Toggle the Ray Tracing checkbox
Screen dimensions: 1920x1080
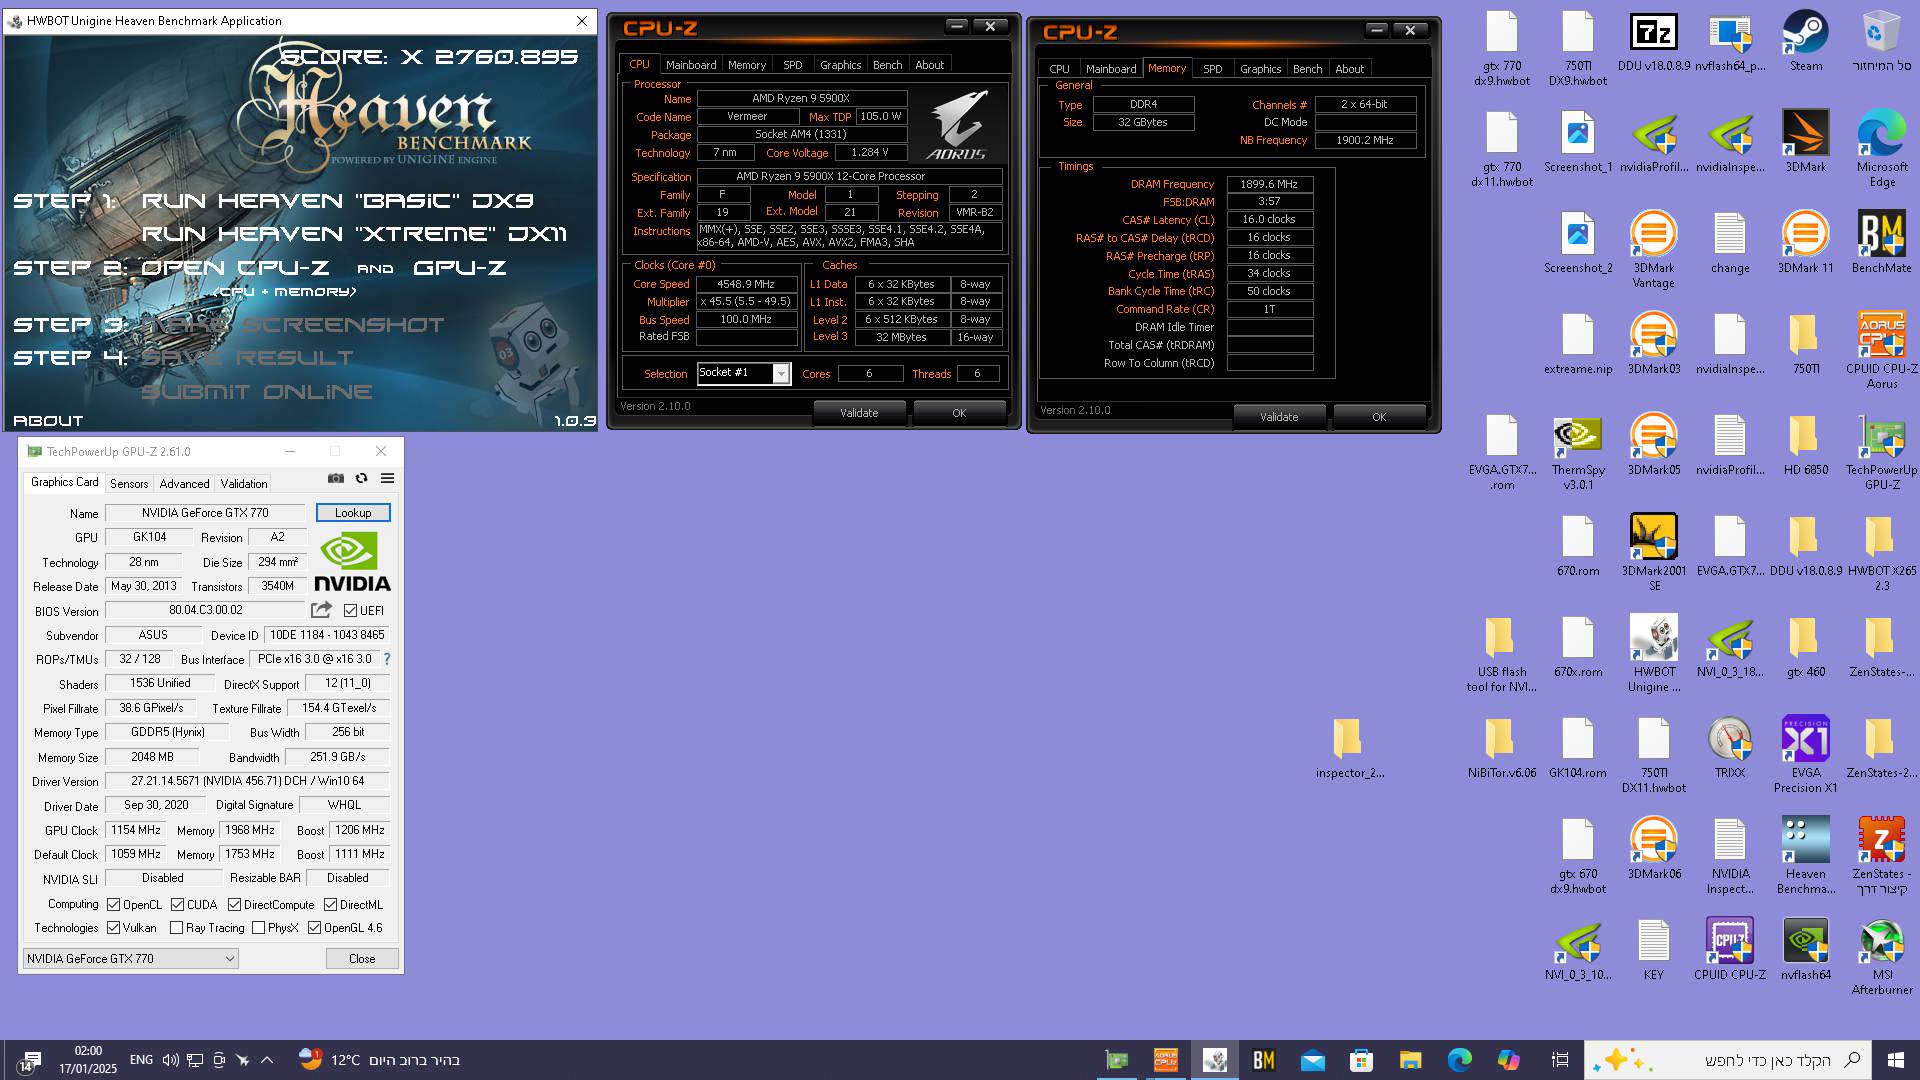click(176, 928)
